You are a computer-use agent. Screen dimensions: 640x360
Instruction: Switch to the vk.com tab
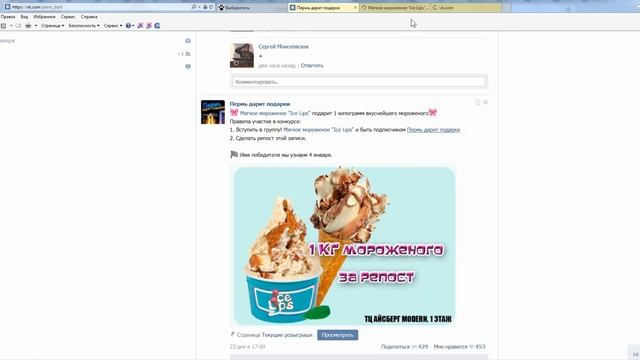coord(466,7)
